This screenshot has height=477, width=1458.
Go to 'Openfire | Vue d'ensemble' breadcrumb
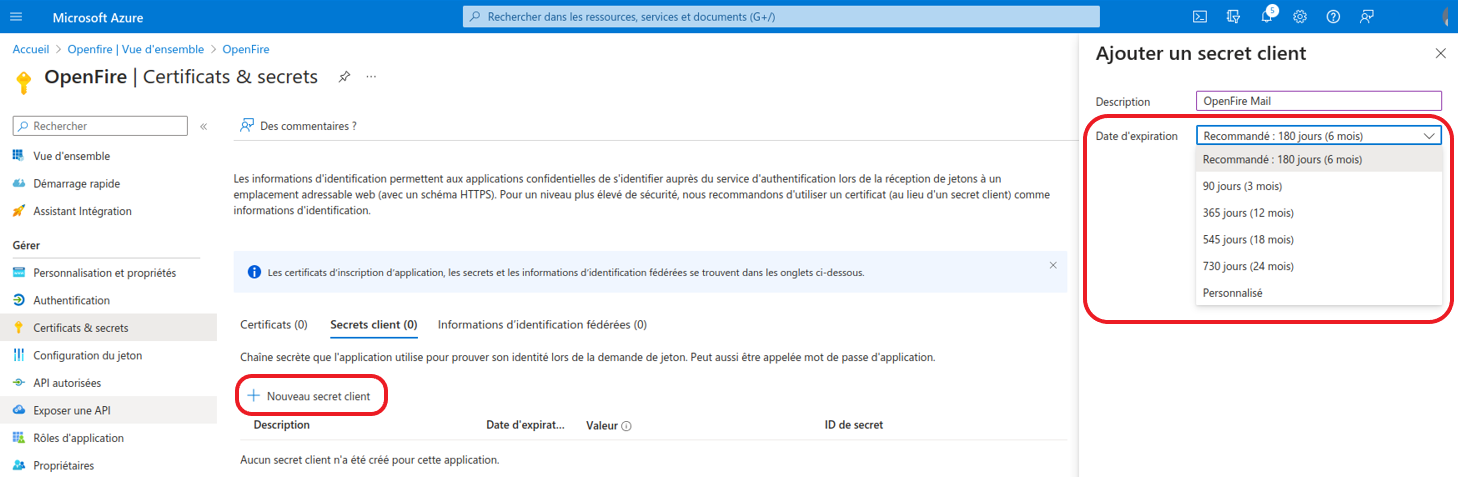[135, 49]
